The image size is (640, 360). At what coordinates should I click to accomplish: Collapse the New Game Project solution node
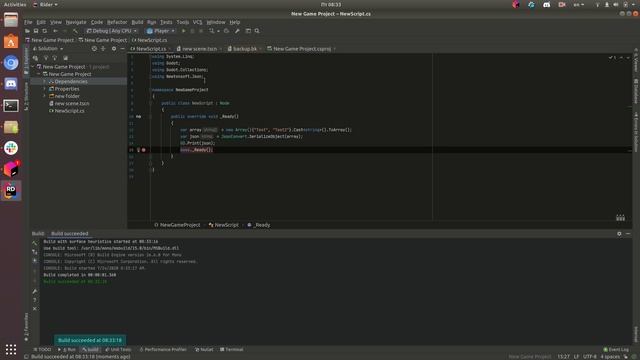coord(33,67)
